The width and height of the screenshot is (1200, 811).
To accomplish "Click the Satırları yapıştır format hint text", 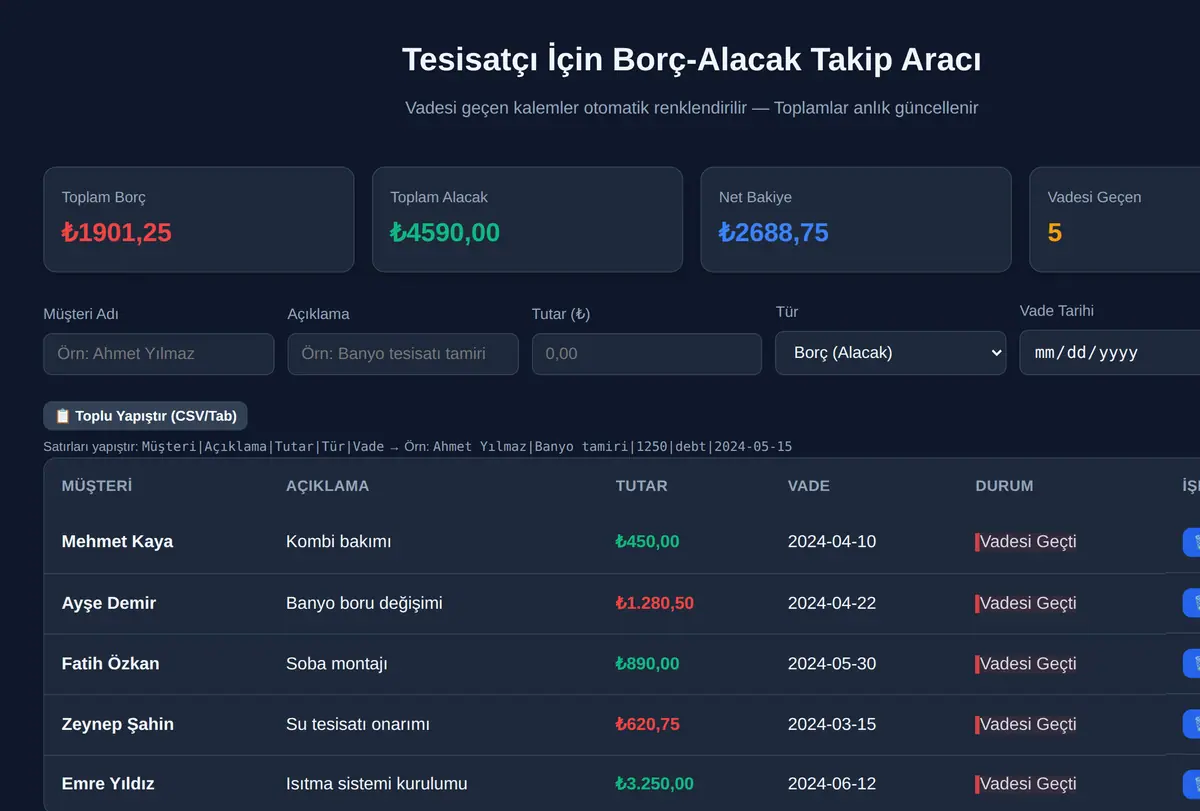I will coord(418,446).
